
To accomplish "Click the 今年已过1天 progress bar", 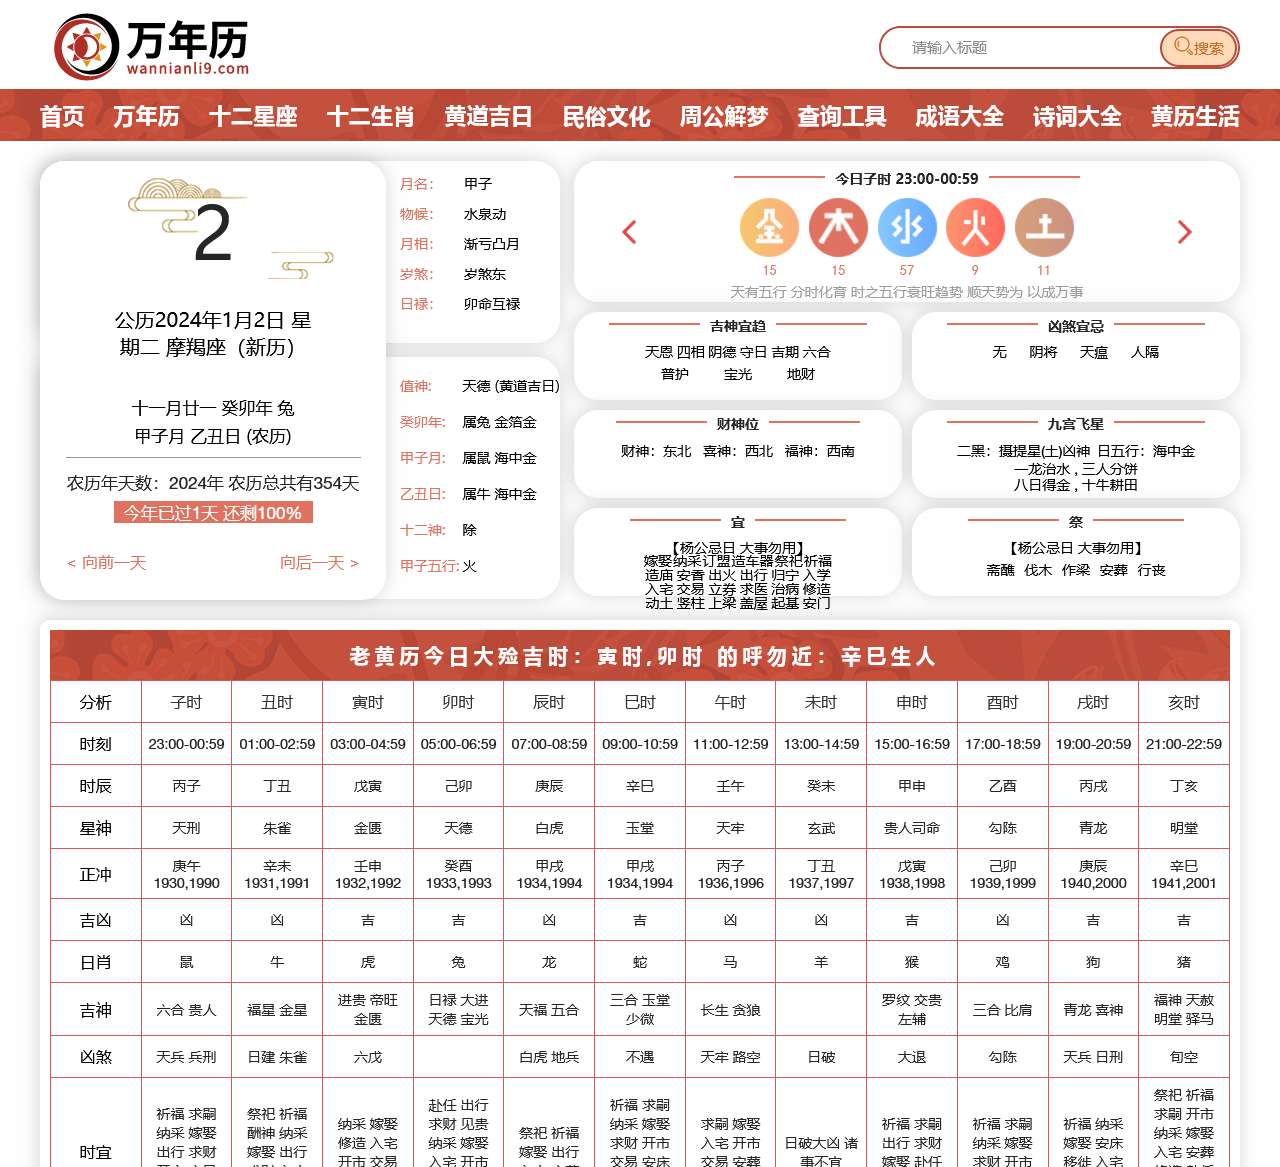I will coord(213,512).
